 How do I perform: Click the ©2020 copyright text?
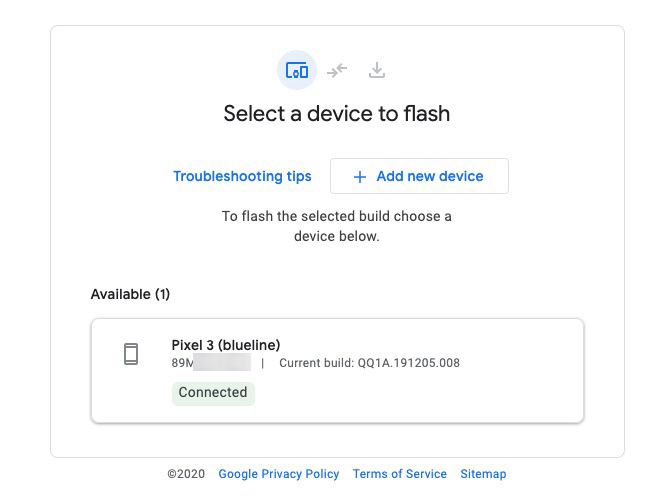[186, 474]
